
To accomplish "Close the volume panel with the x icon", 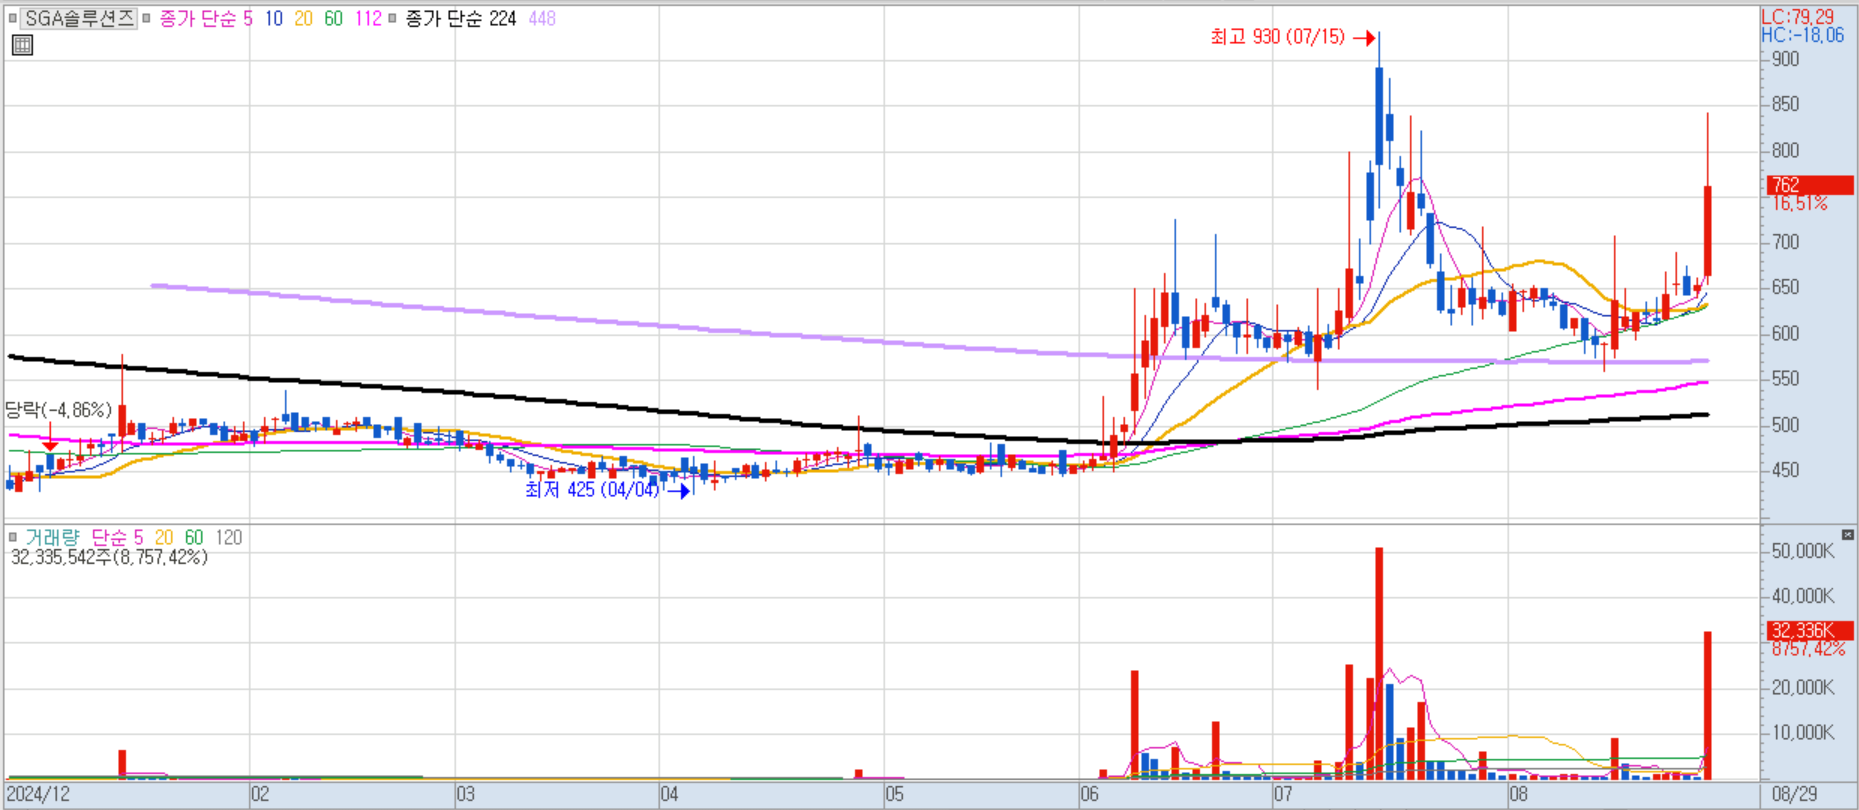I will (1847, 535).
